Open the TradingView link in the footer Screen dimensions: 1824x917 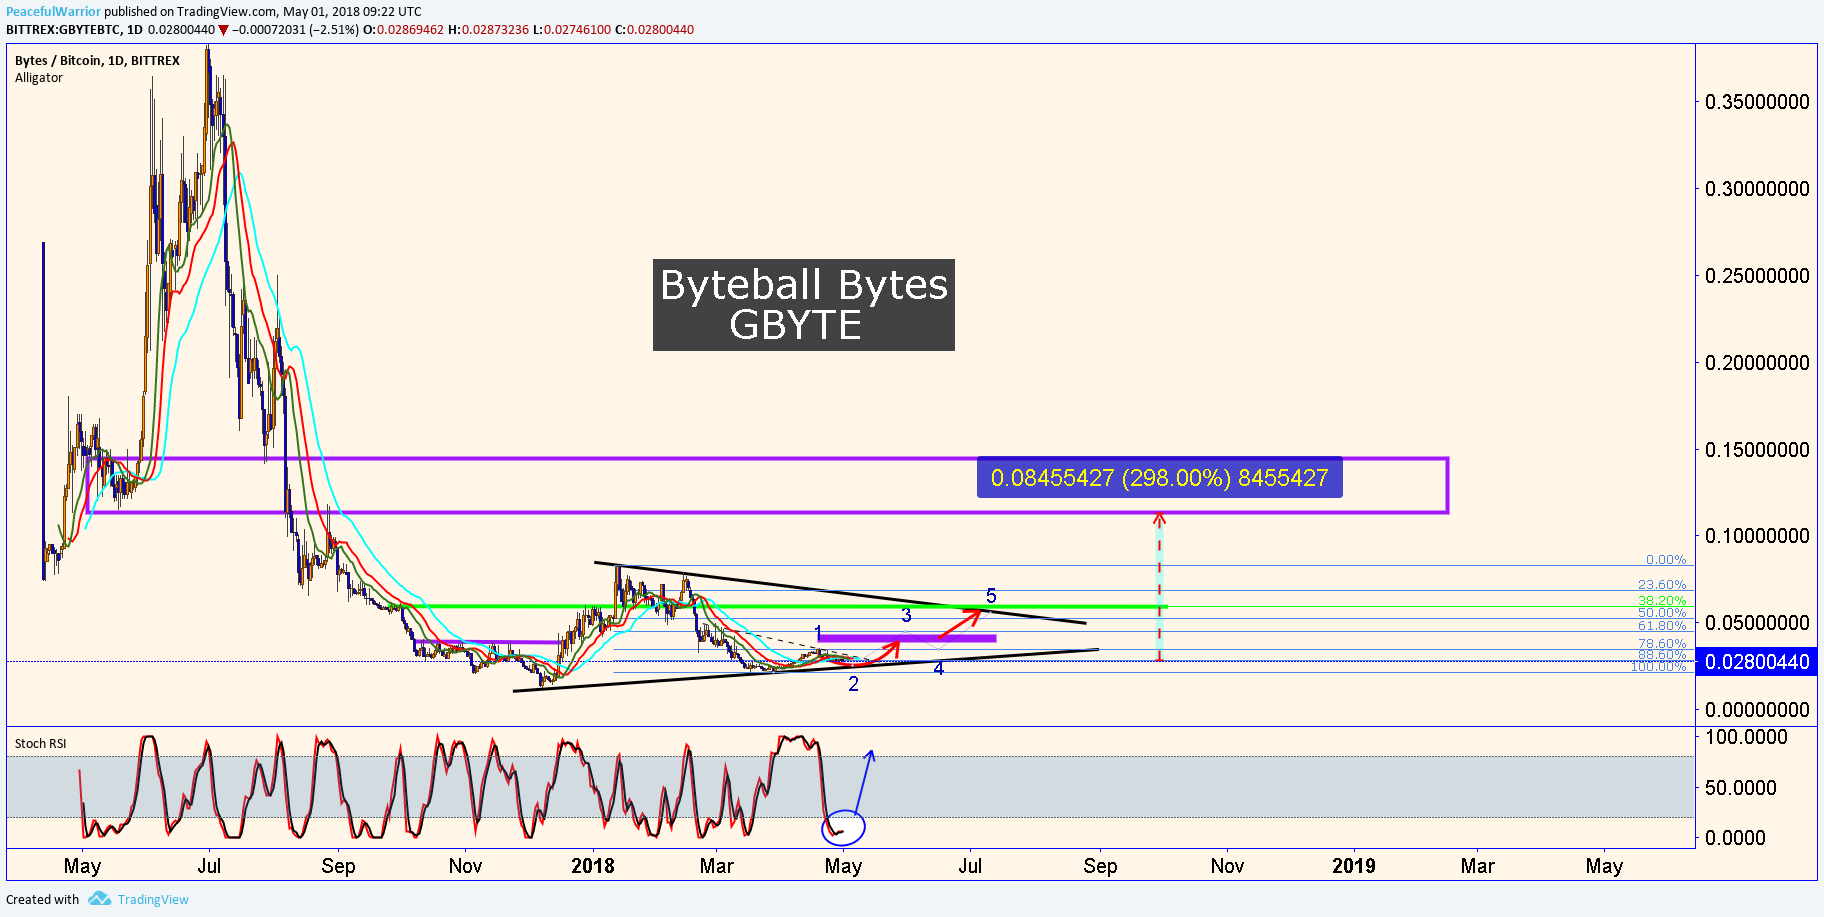click(x=153, y=899)
